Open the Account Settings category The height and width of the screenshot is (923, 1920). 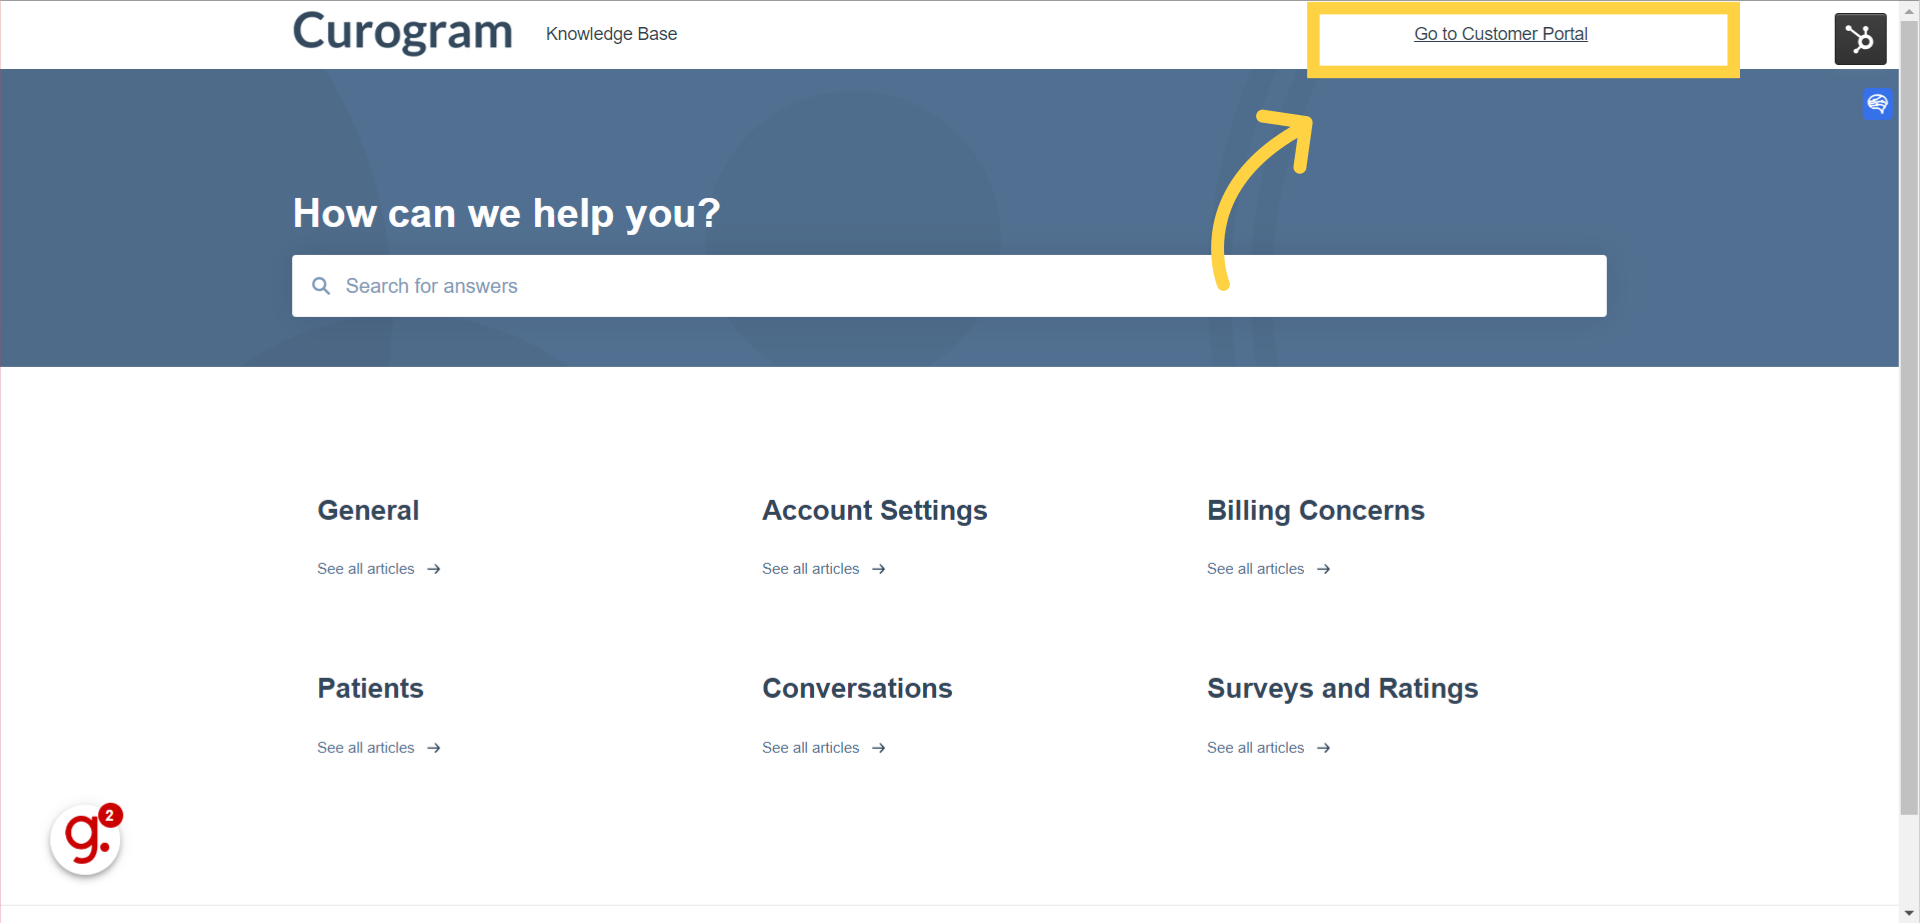coord(874,510)
